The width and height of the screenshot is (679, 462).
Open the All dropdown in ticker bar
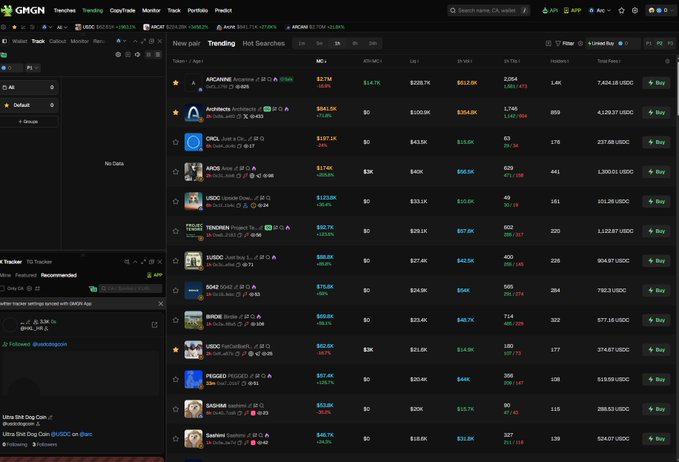(62, 27)
